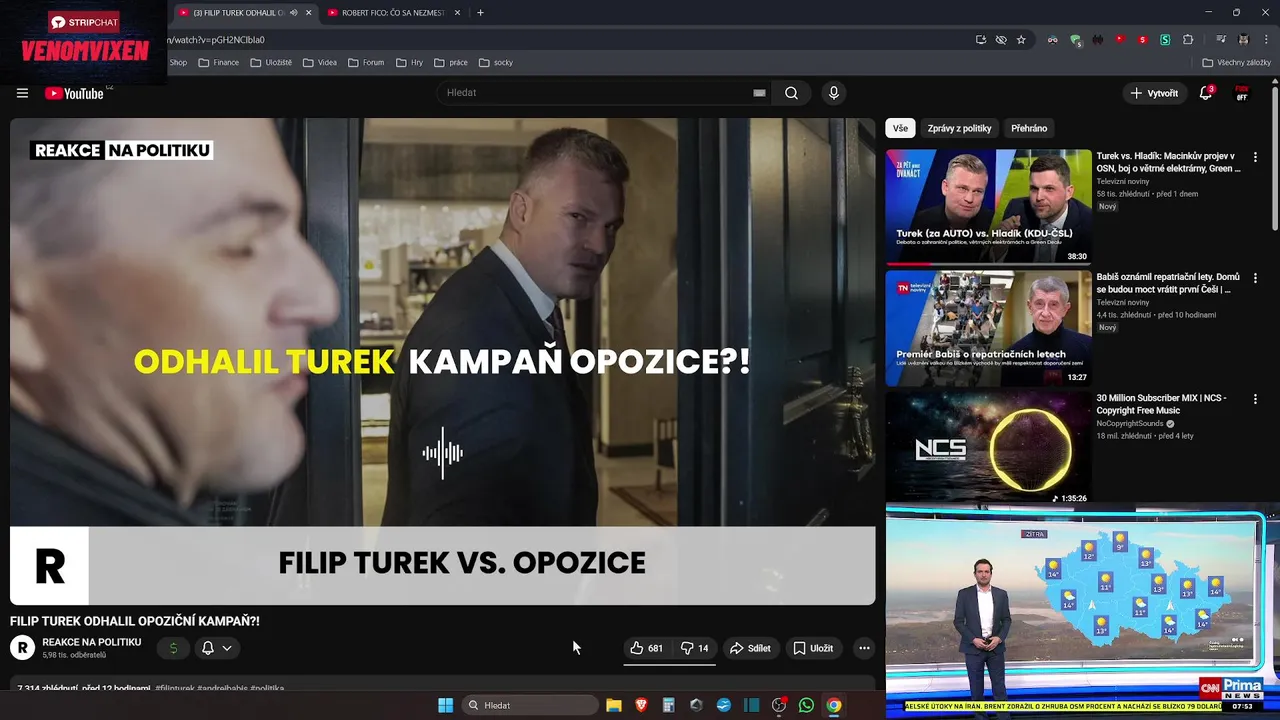Open the on-screen keyboard in the search box

click(x=759, y=93)
